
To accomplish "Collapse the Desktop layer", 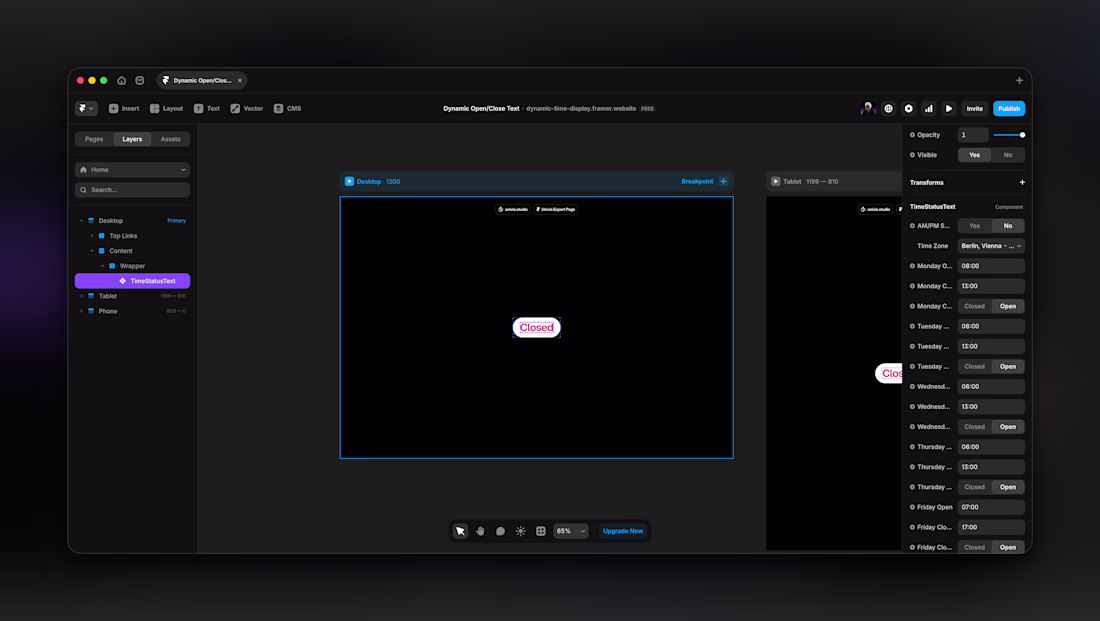I will (81, 221).
